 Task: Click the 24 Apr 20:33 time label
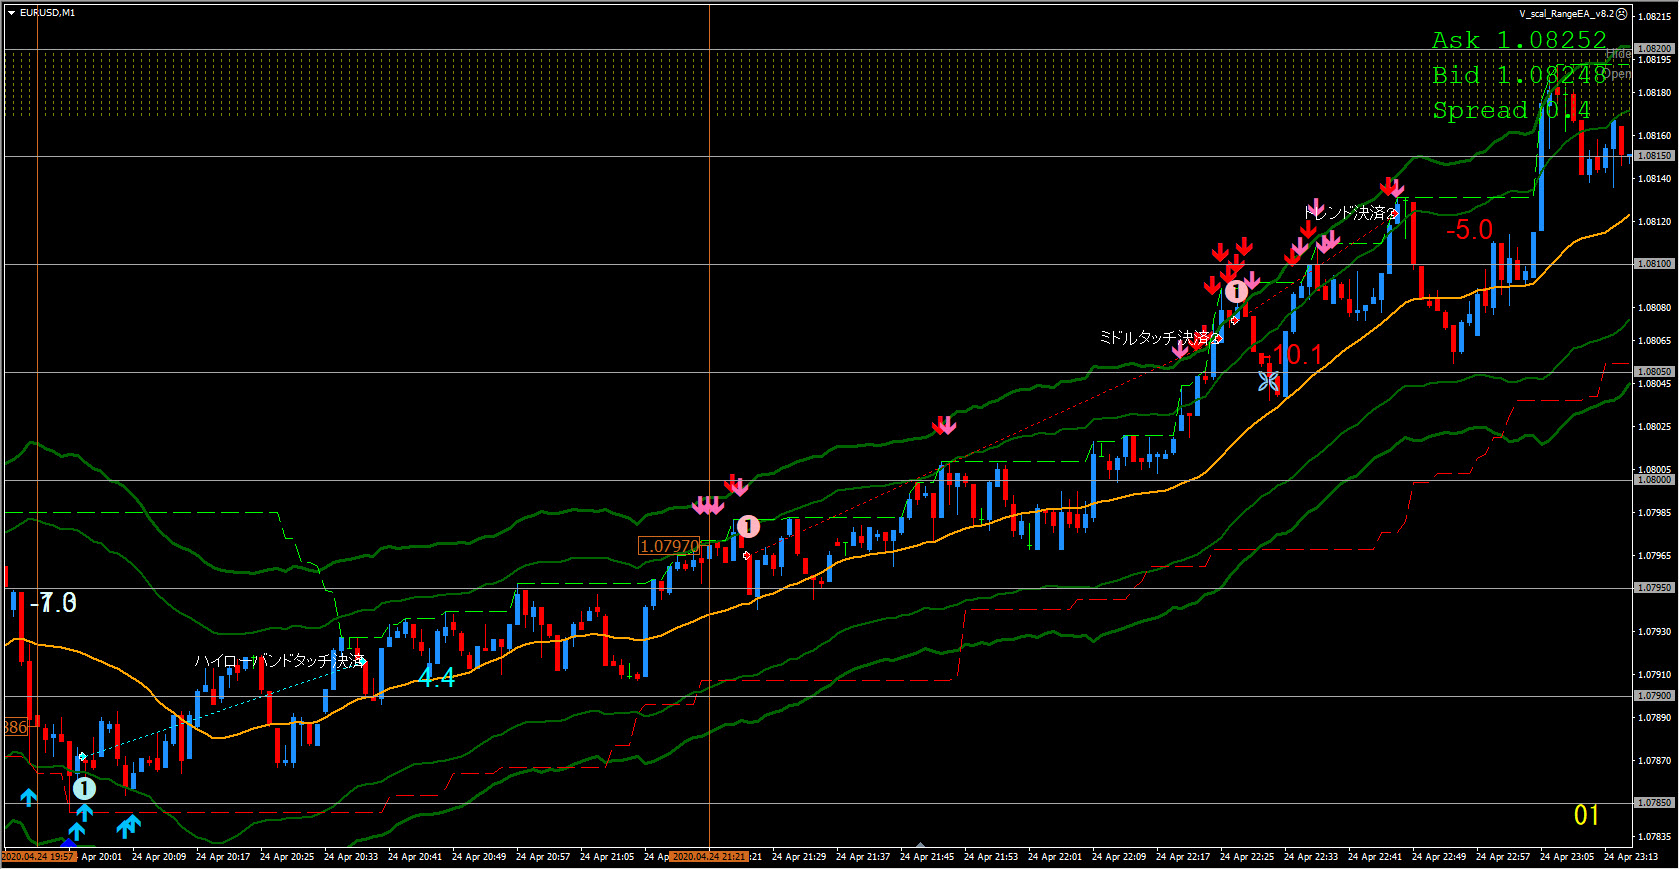point(351,857)
